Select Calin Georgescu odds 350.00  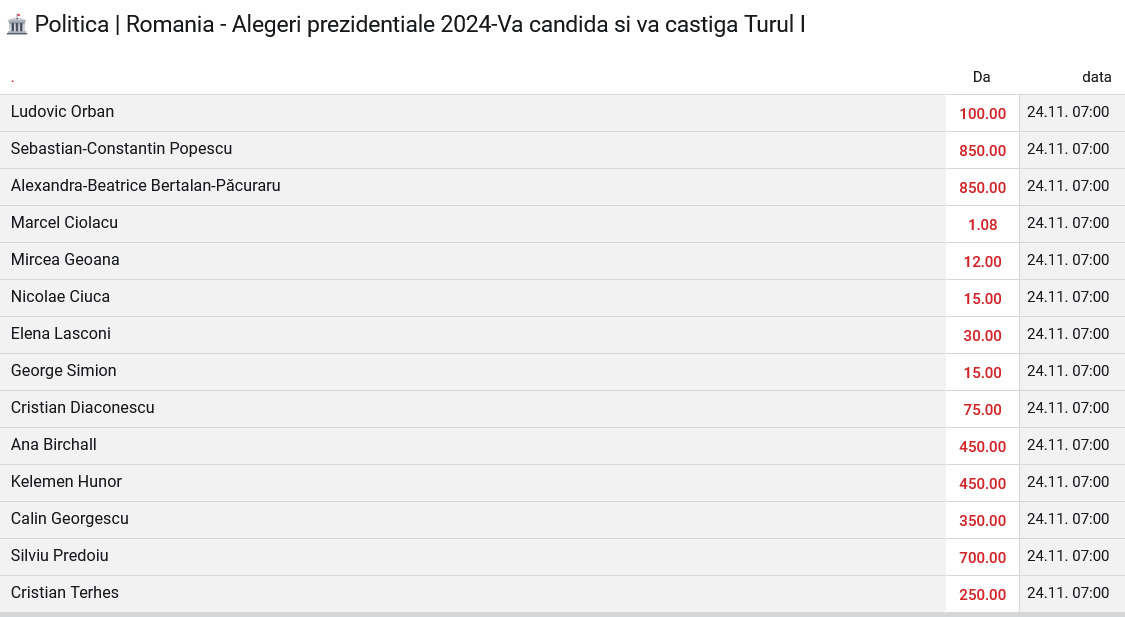[982, 521]
